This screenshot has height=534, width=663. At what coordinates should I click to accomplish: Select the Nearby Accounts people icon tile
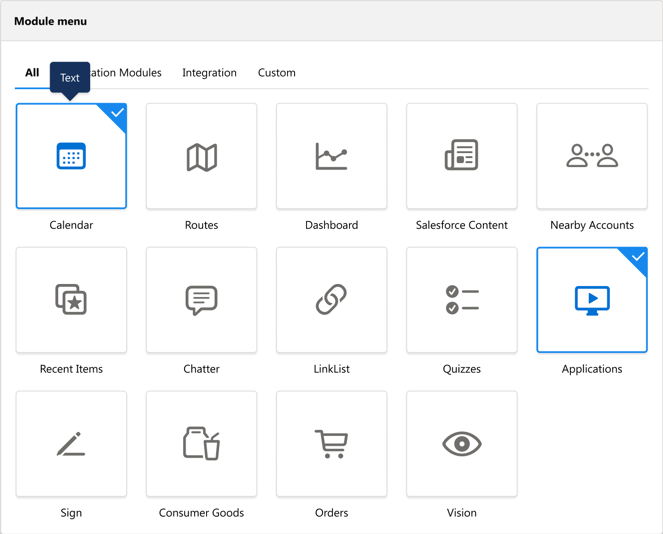(592, 156)
